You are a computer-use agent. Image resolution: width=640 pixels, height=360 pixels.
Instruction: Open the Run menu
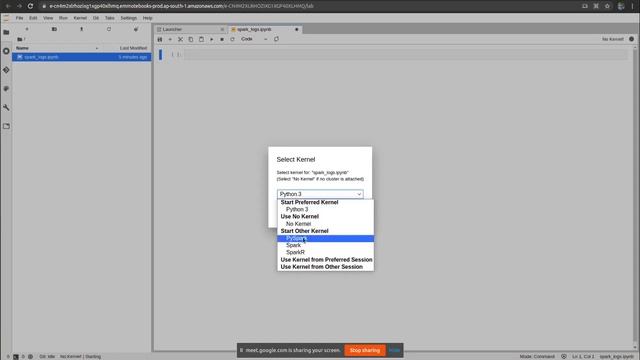(x=63, y=18)
